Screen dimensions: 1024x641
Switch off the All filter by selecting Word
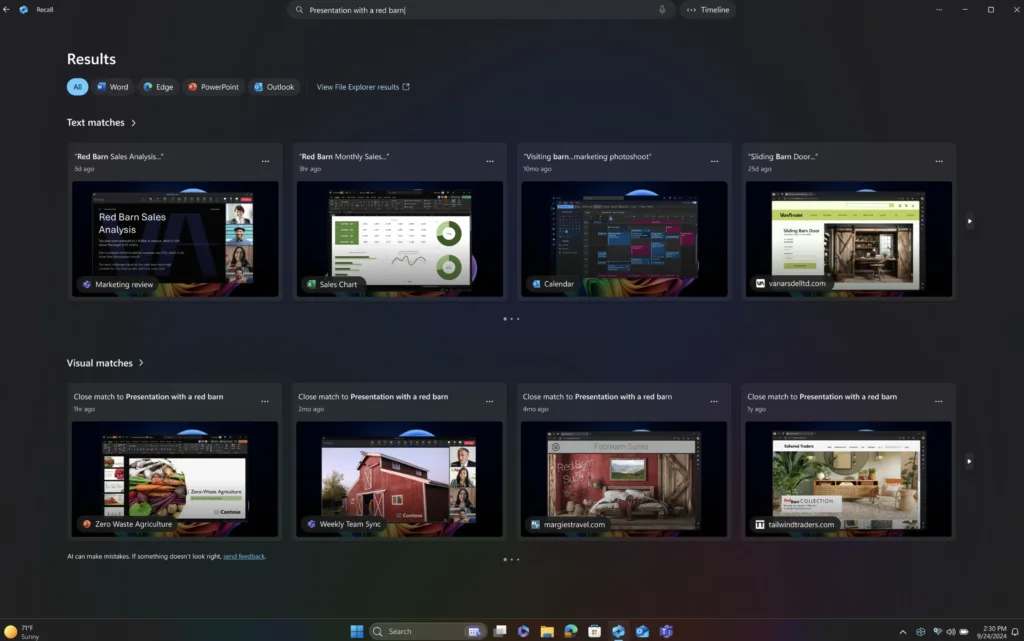pyautogui.click(x=113, y=87)
